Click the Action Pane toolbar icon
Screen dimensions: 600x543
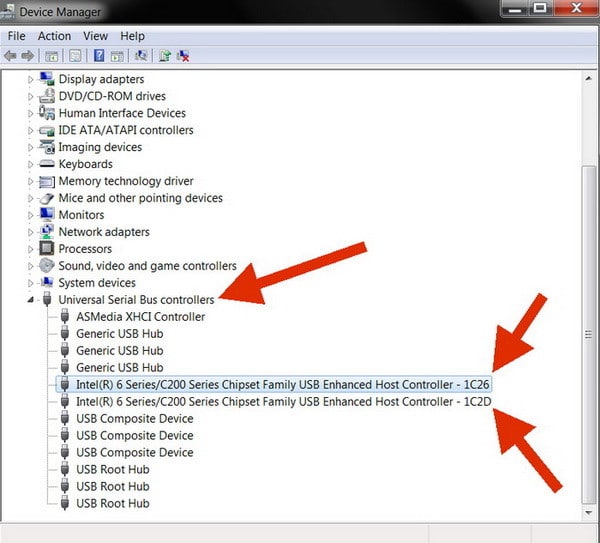click(117, 56)
